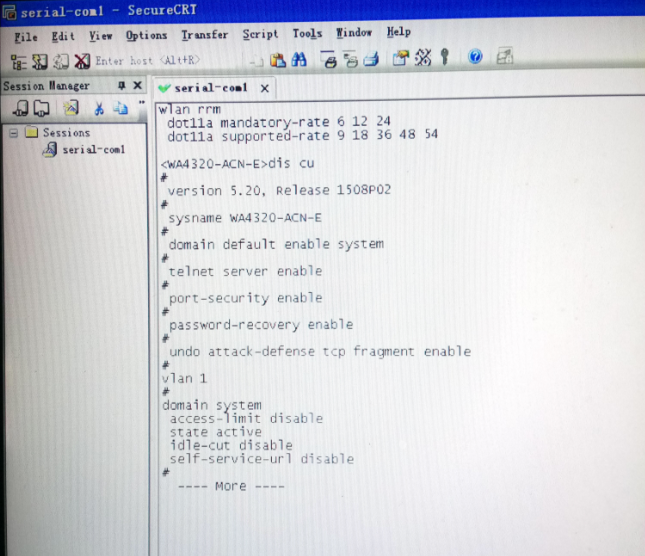Open Help via blue question mark icon

coord(475,56)
